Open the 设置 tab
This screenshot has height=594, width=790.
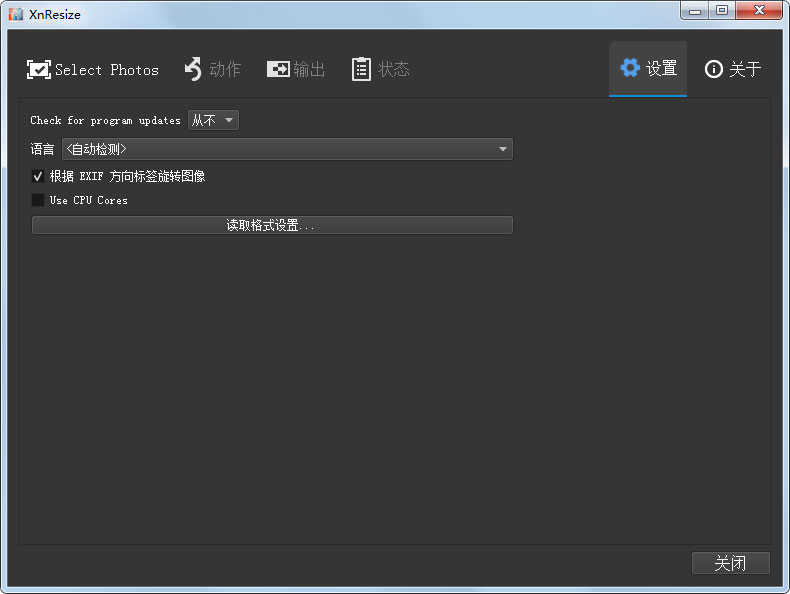(x=648, y=69)
